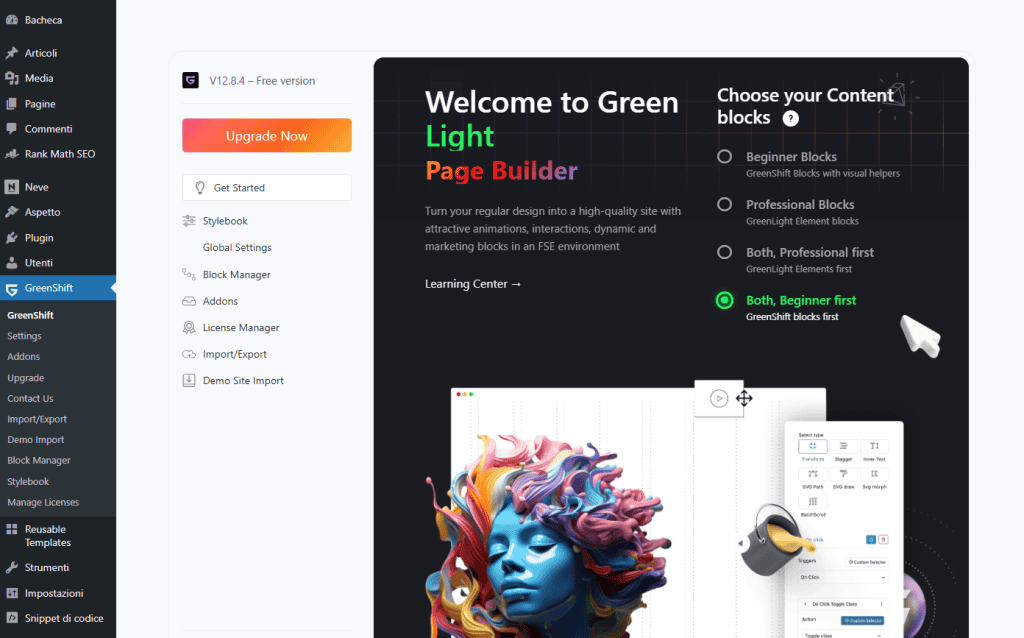The width and height of the screenshot is (1024, 638).
Task: Click the Rank Math SEO chart icon
Action: coord(12,154)
